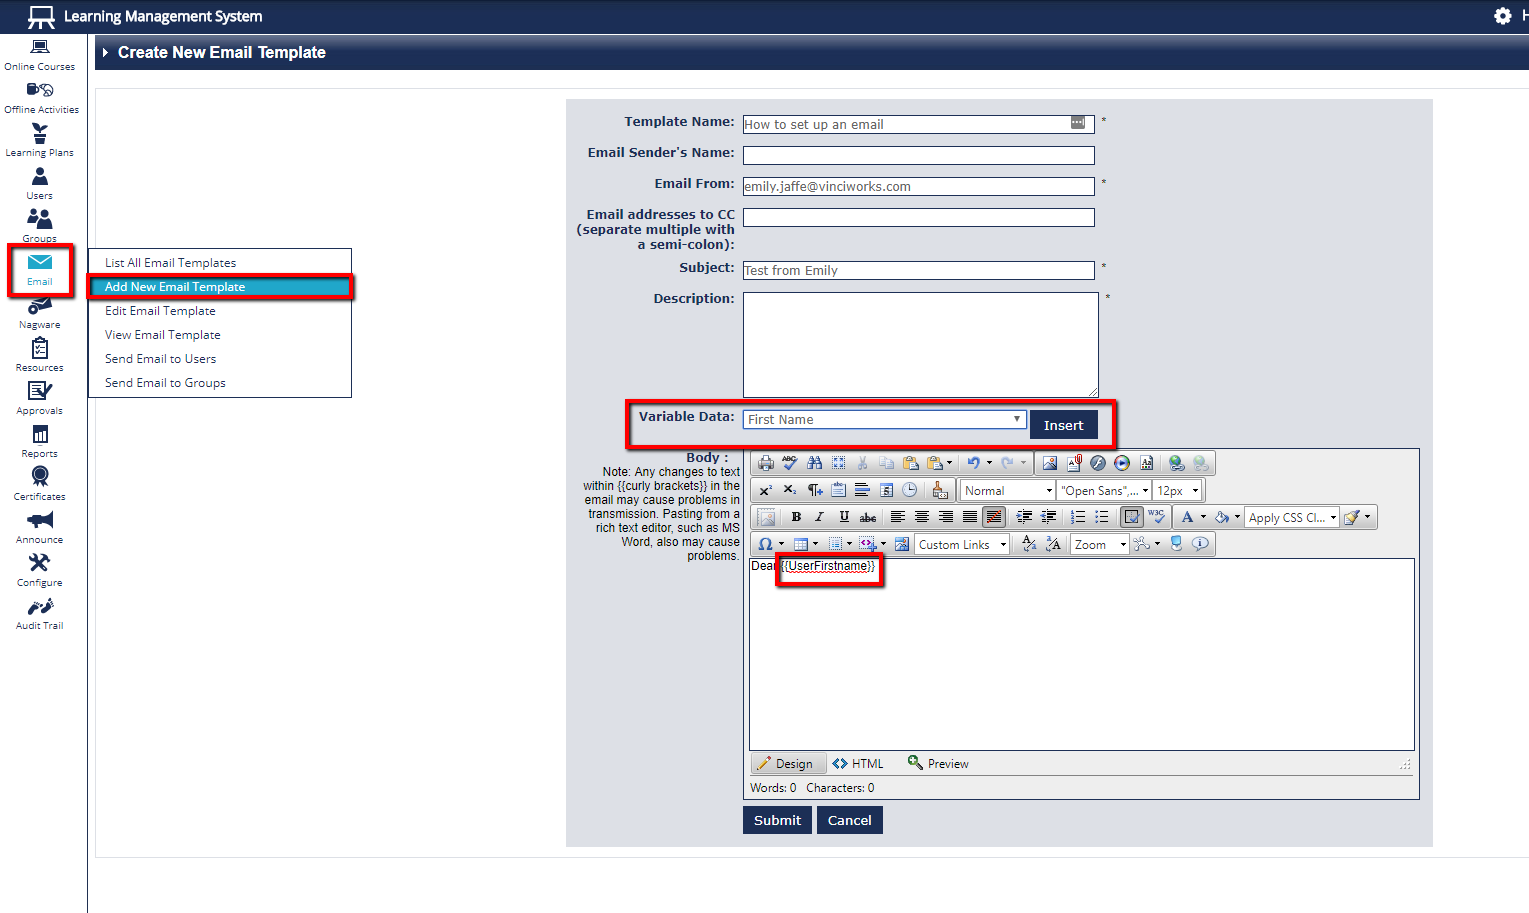Insert symbol using the Omega icon
This screenshot has height=913, width=1529.
[765, 544]
